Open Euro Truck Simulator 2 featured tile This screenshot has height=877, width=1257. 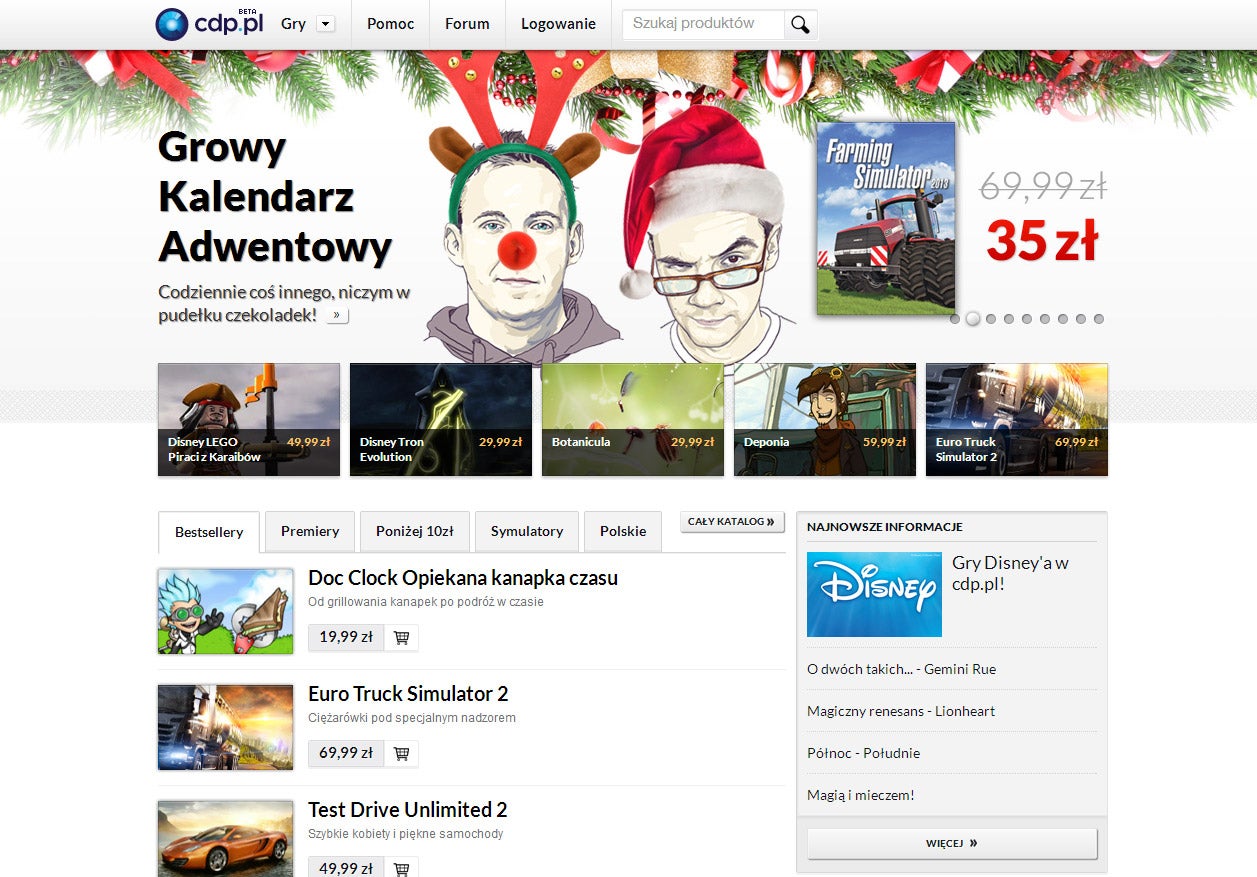point(1017,420)
